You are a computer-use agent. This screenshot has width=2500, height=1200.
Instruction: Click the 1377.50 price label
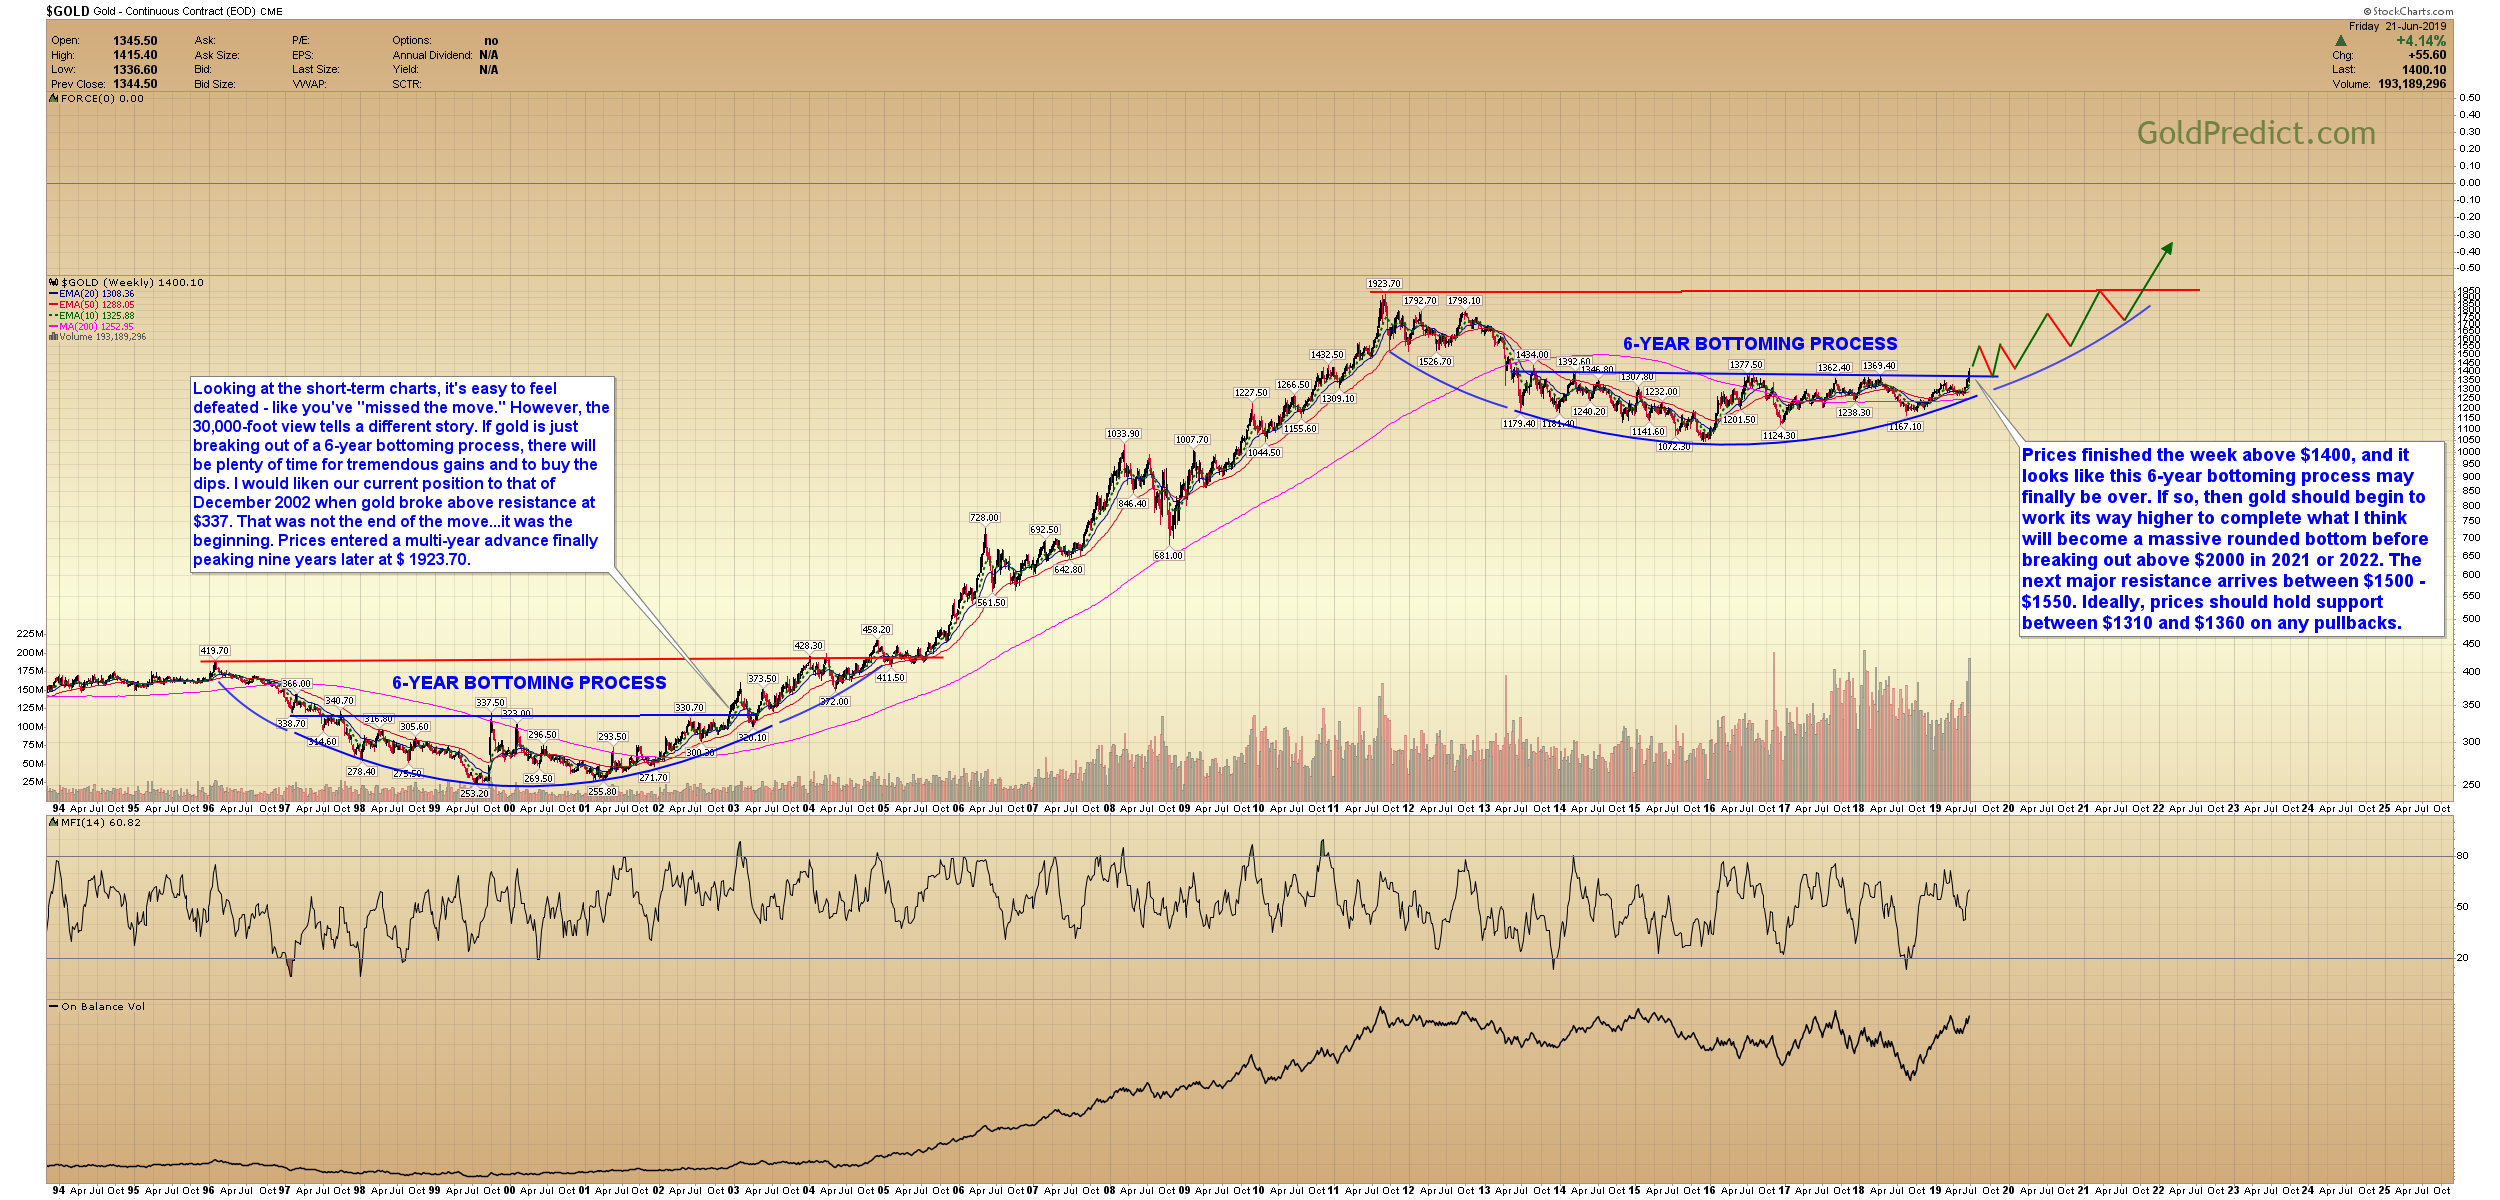pyautogui.click(x=1746, y=365)
